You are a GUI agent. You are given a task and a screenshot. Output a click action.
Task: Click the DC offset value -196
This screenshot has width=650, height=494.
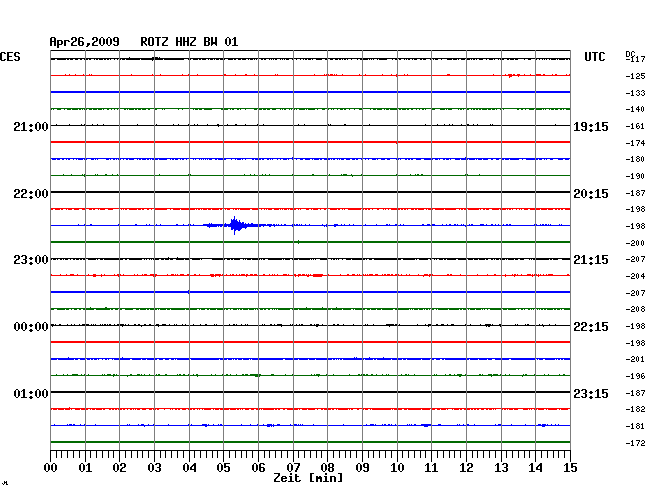(635, 376)
